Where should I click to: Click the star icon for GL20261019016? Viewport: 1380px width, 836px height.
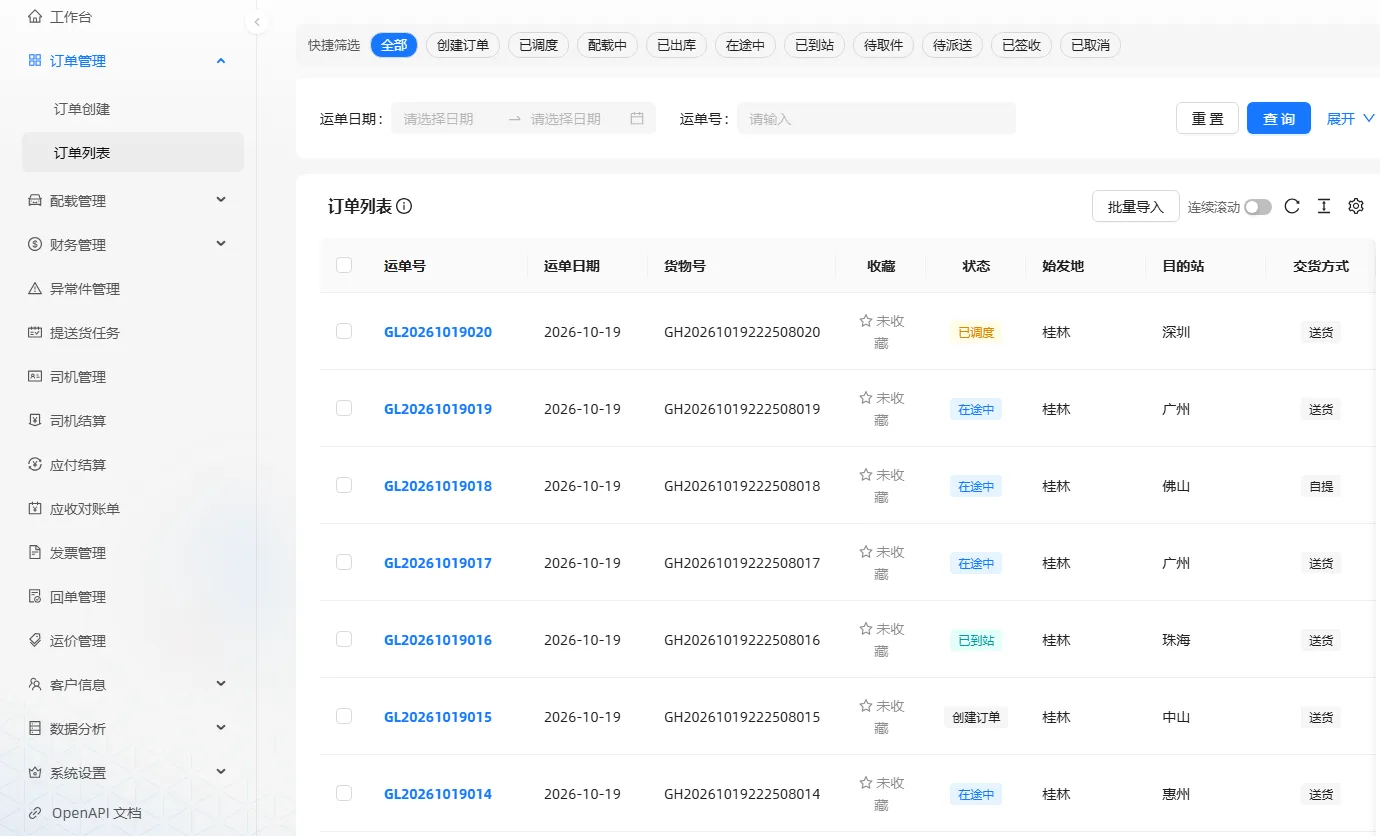(866, 629)
